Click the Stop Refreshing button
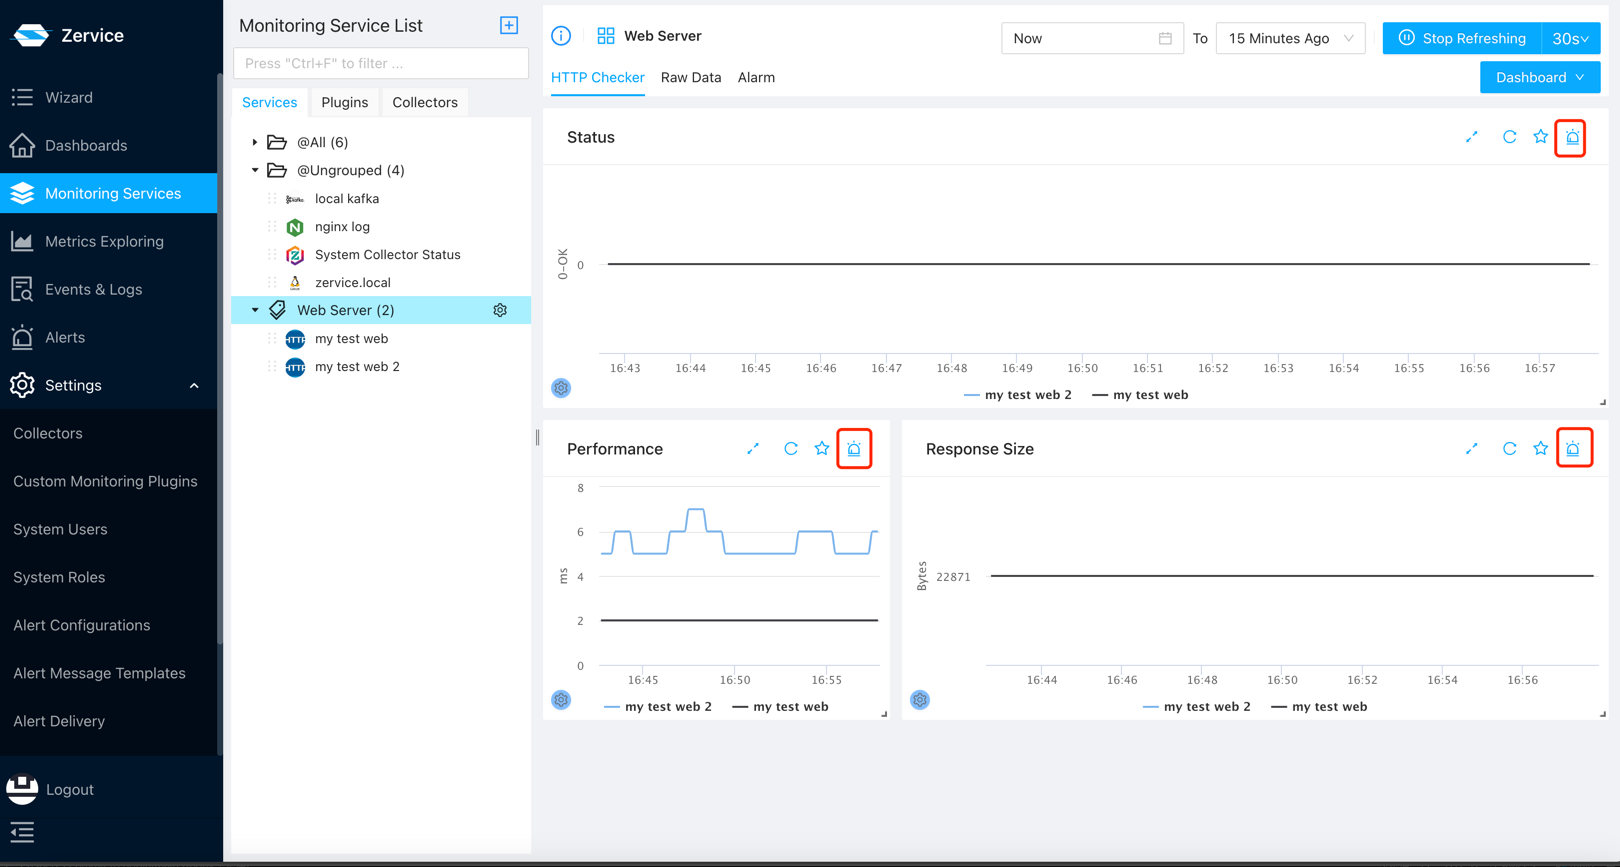 [x=1462, y=39]
